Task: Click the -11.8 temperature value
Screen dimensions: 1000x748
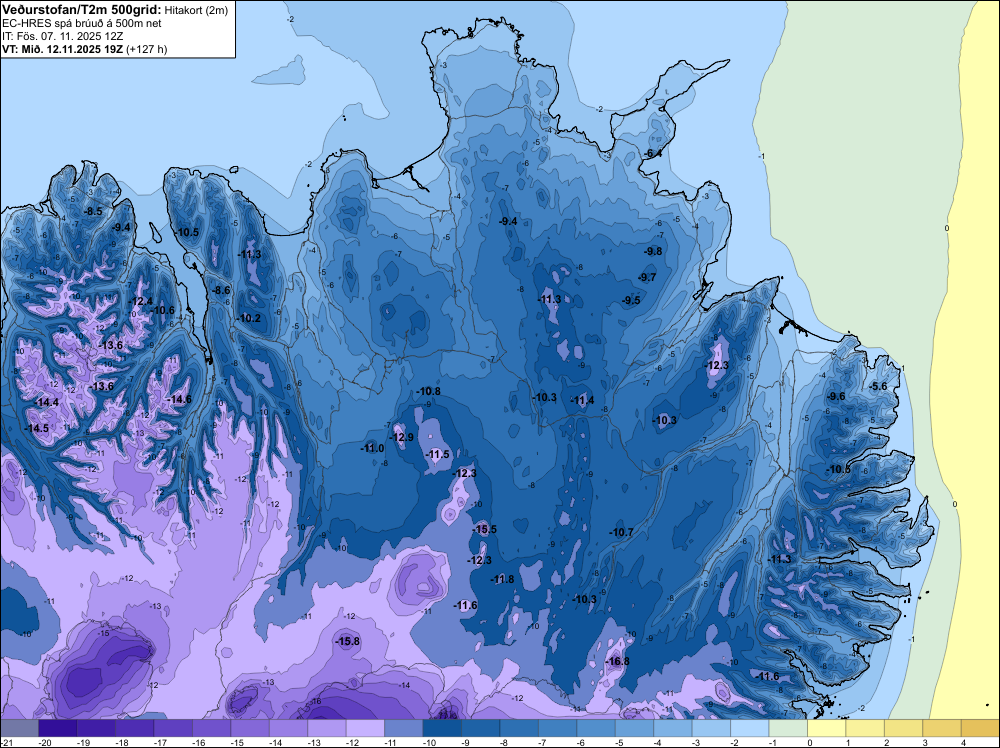Action: pos(502,580)
